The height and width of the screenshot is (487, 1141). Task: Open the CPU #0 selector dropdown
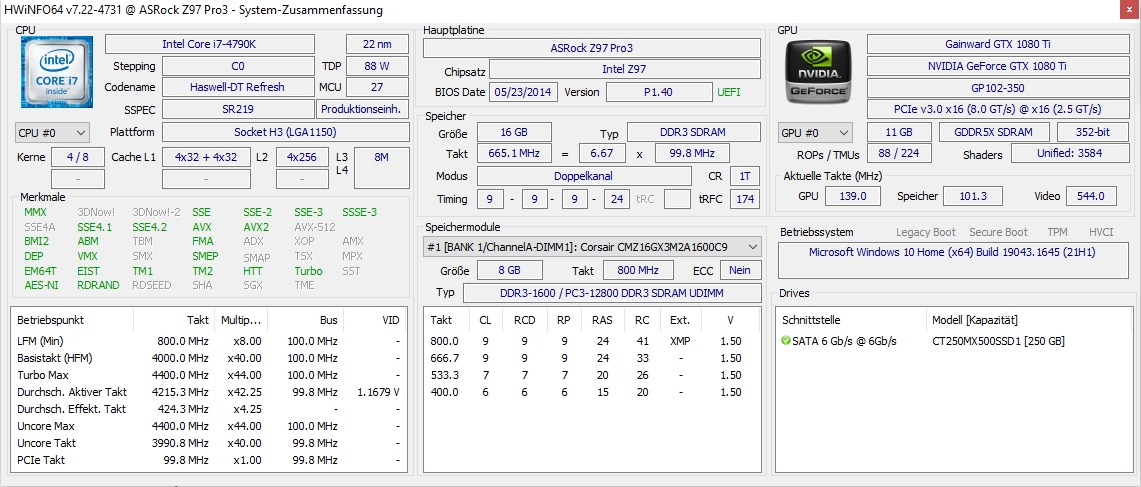tap(52, 132)
